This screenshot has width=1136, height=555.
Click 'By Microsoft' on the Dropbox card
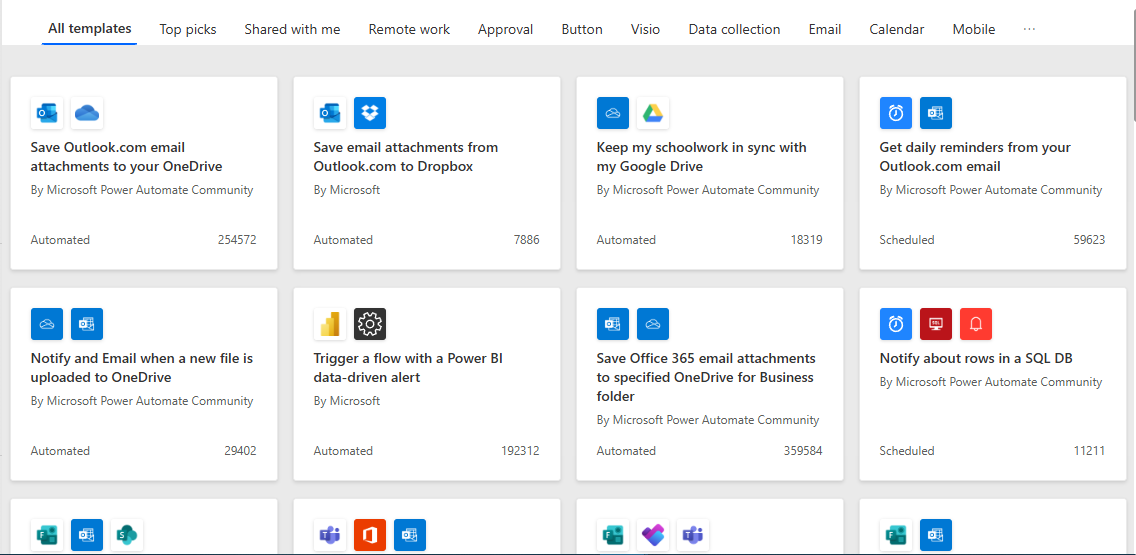(x=347, y=191)
